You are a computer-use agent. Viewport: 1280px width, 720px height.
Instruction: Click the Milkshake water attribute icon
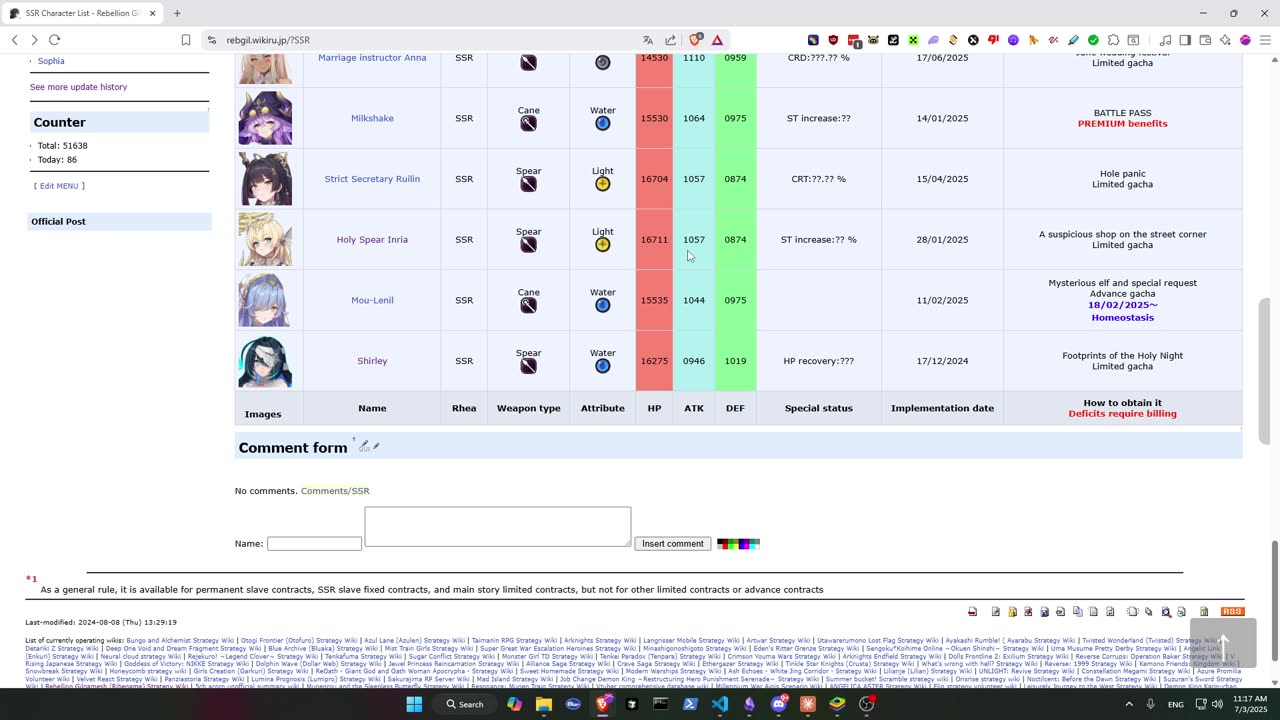pyautogui.click(x=602, y=123)
